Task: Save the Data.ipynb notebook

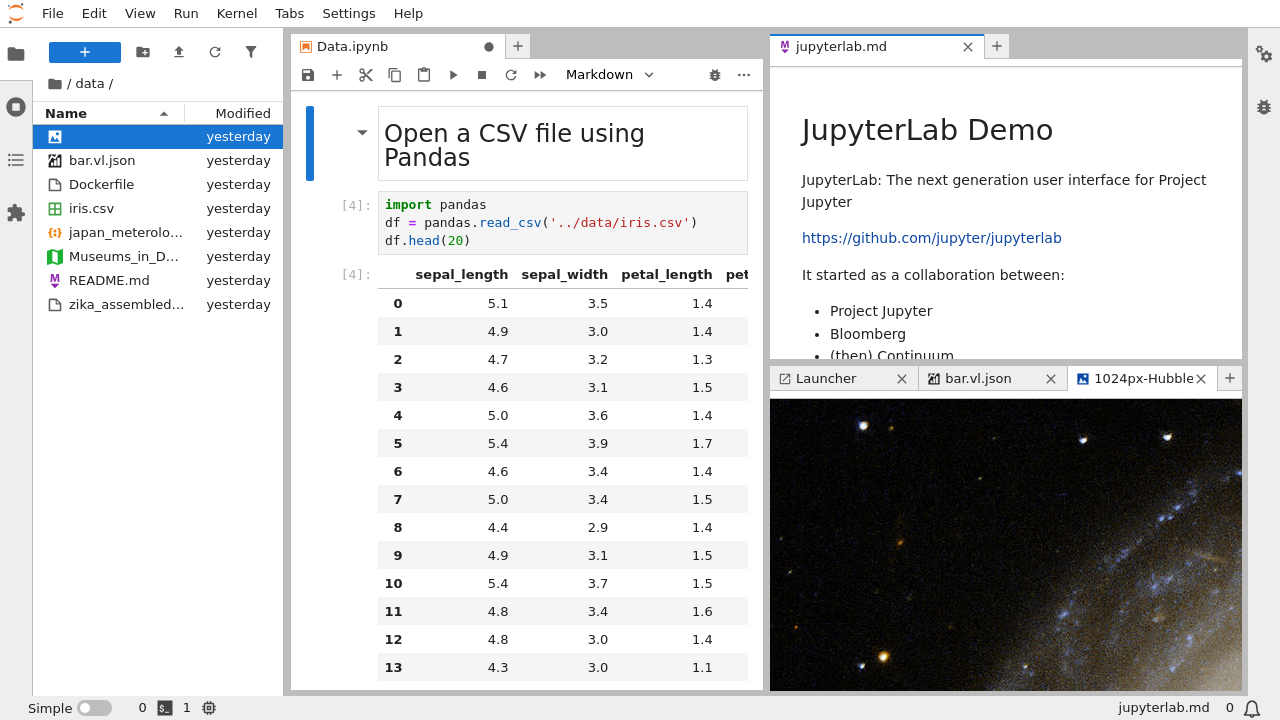Action: (x=308, y=74)
